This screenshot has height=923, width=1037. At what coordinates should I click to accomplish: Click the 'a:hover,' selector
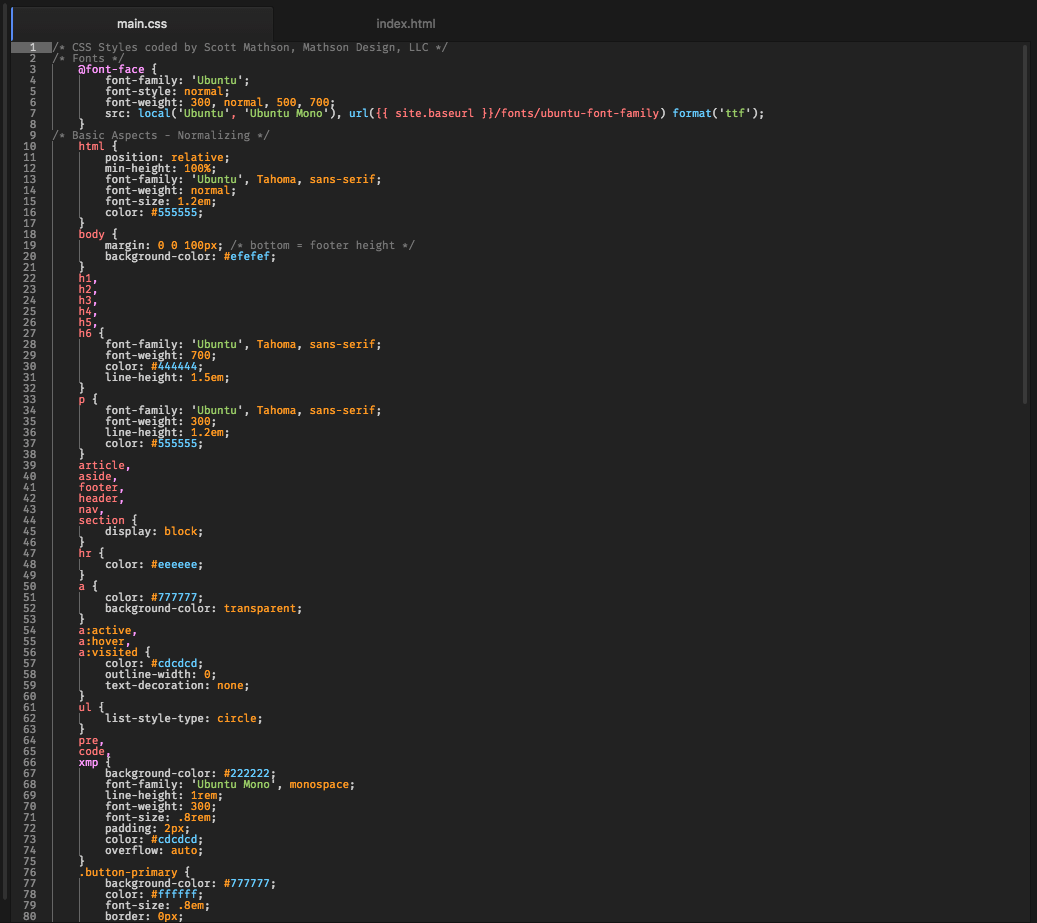coord(104,641)
